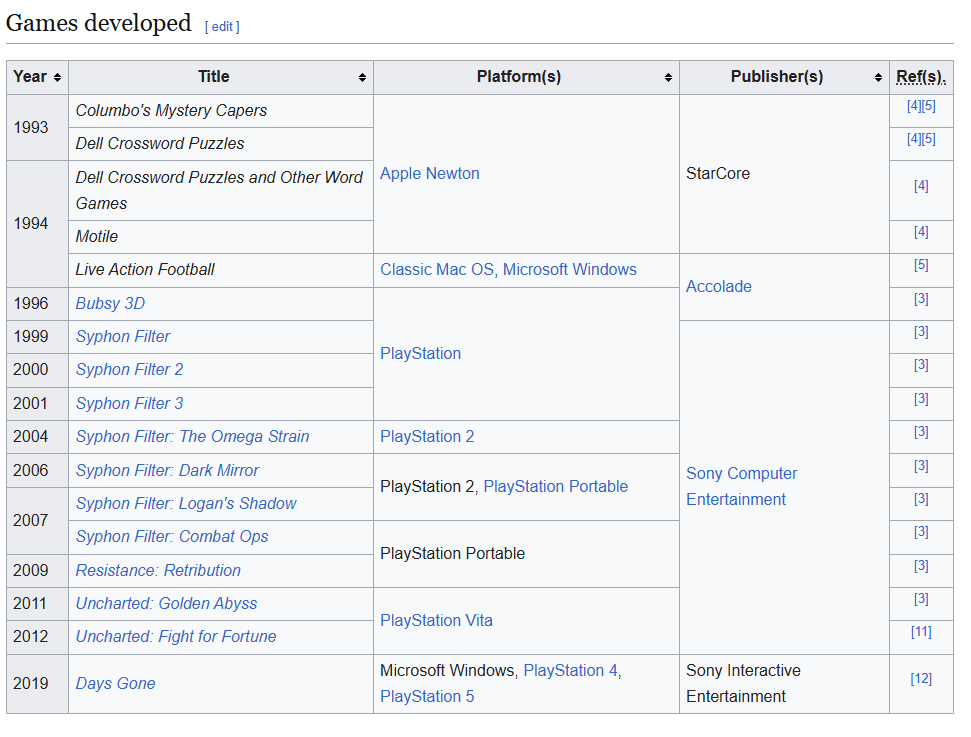This screenshot has width=971, height=737.
Task: Open reference [4] in the Motile row
Action: pyautogui.click(x=921, y=232)
